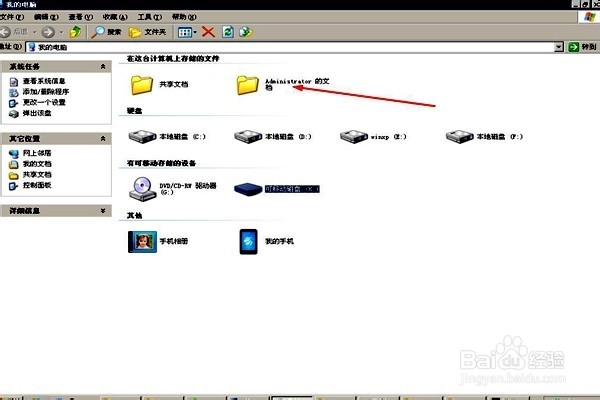
Task: Select the Administrator 的文档 folder icon
Action: pyautogui.click(x=248, y=85)
